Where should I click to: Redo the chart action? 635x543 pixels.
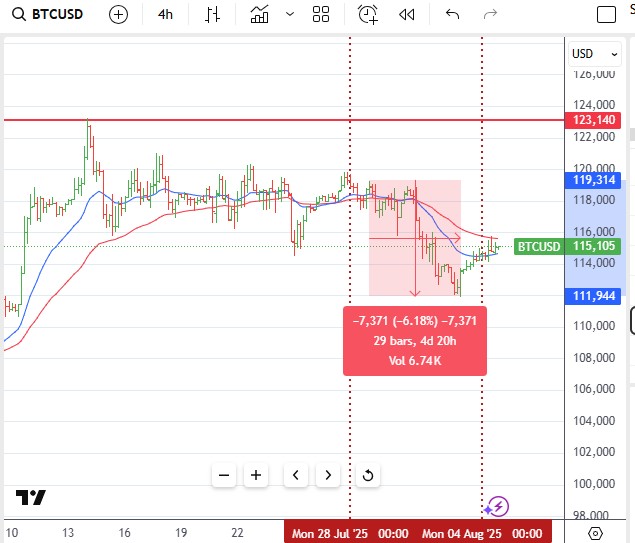pyautogui.click(x=490, y=15)
